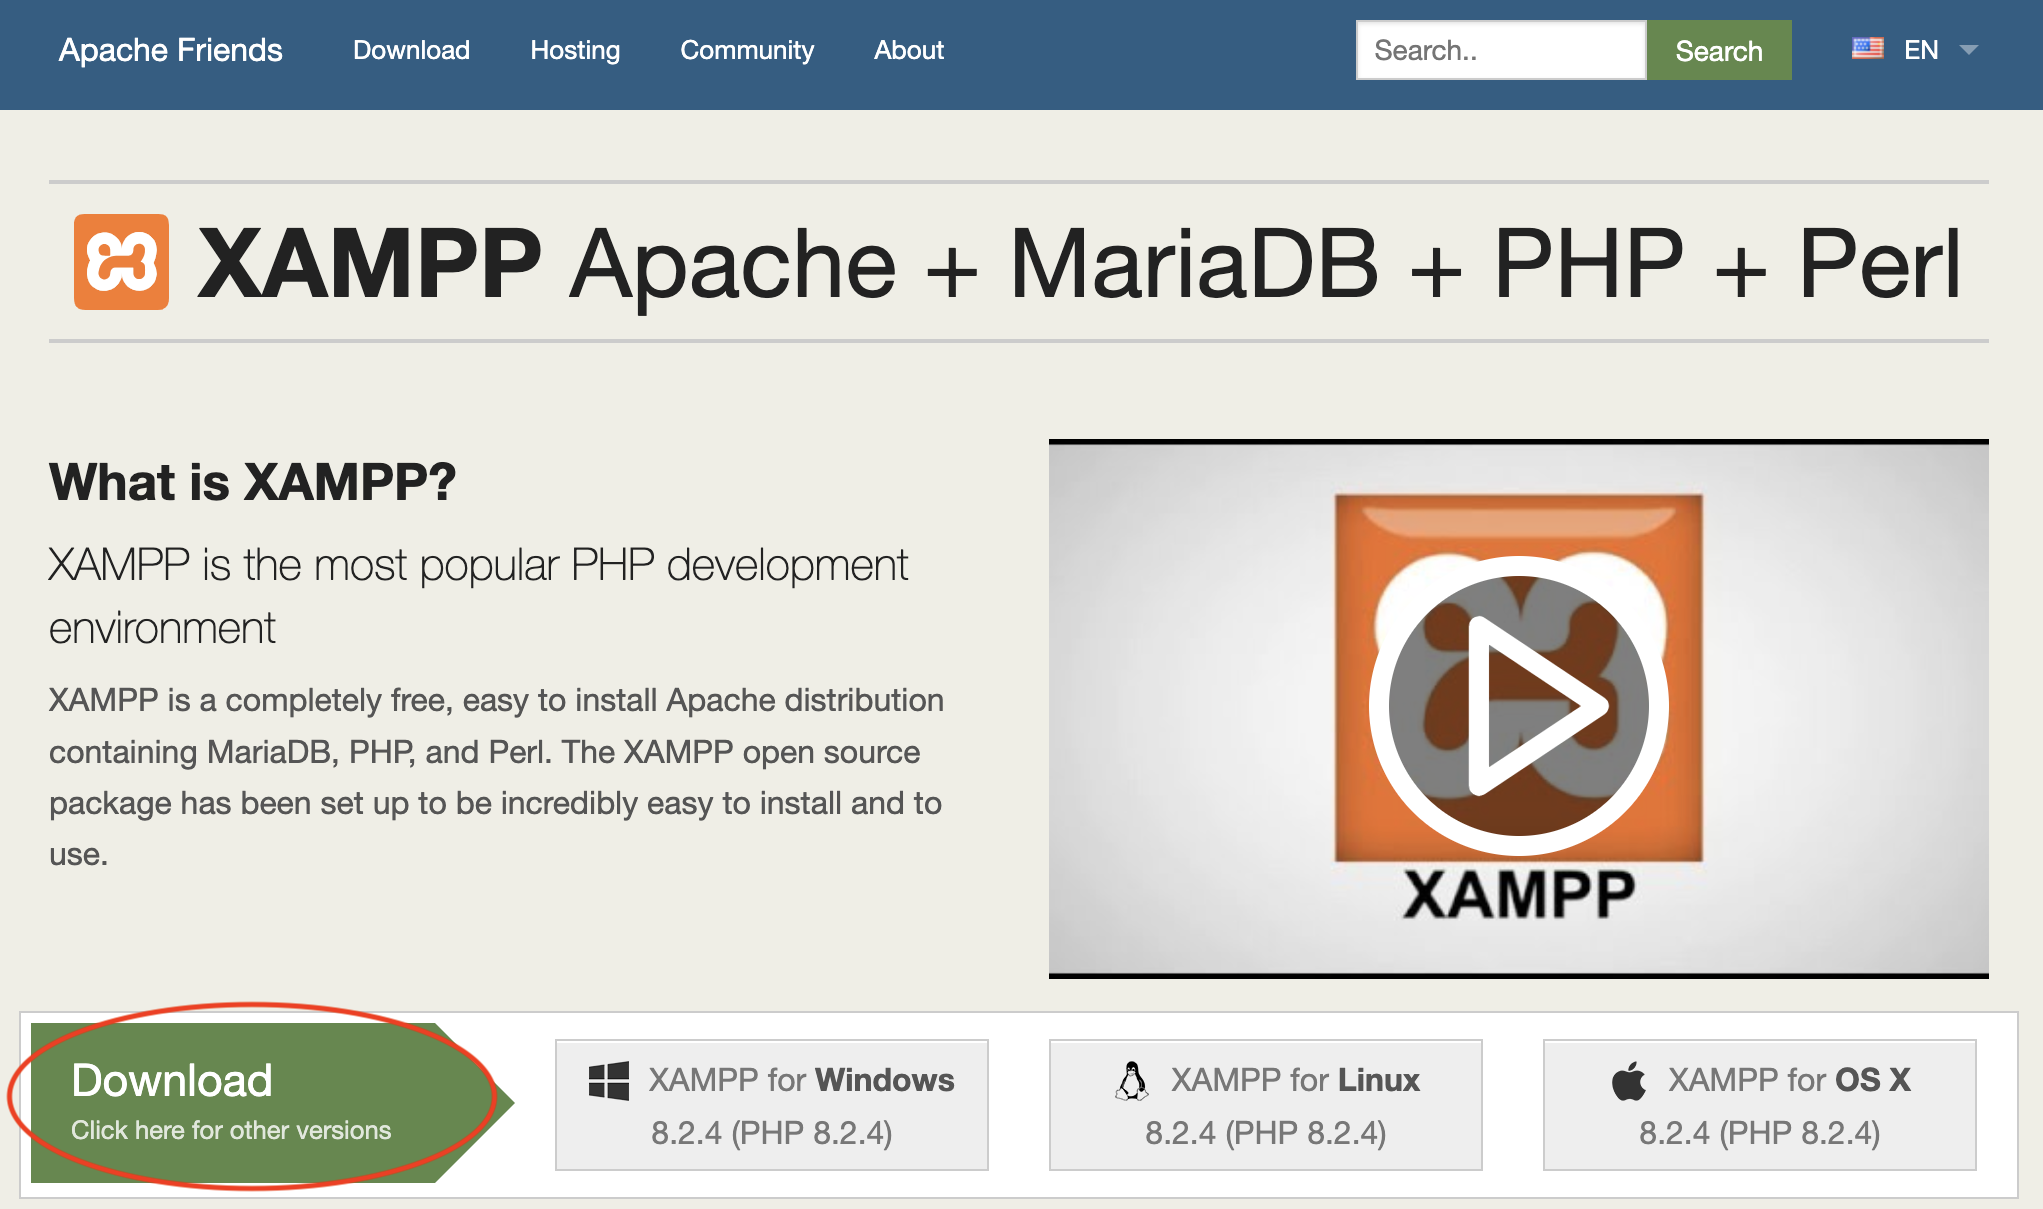2043x1209 pixels.
Task: Click the Apache Friends home link
Action: (170, 49)
